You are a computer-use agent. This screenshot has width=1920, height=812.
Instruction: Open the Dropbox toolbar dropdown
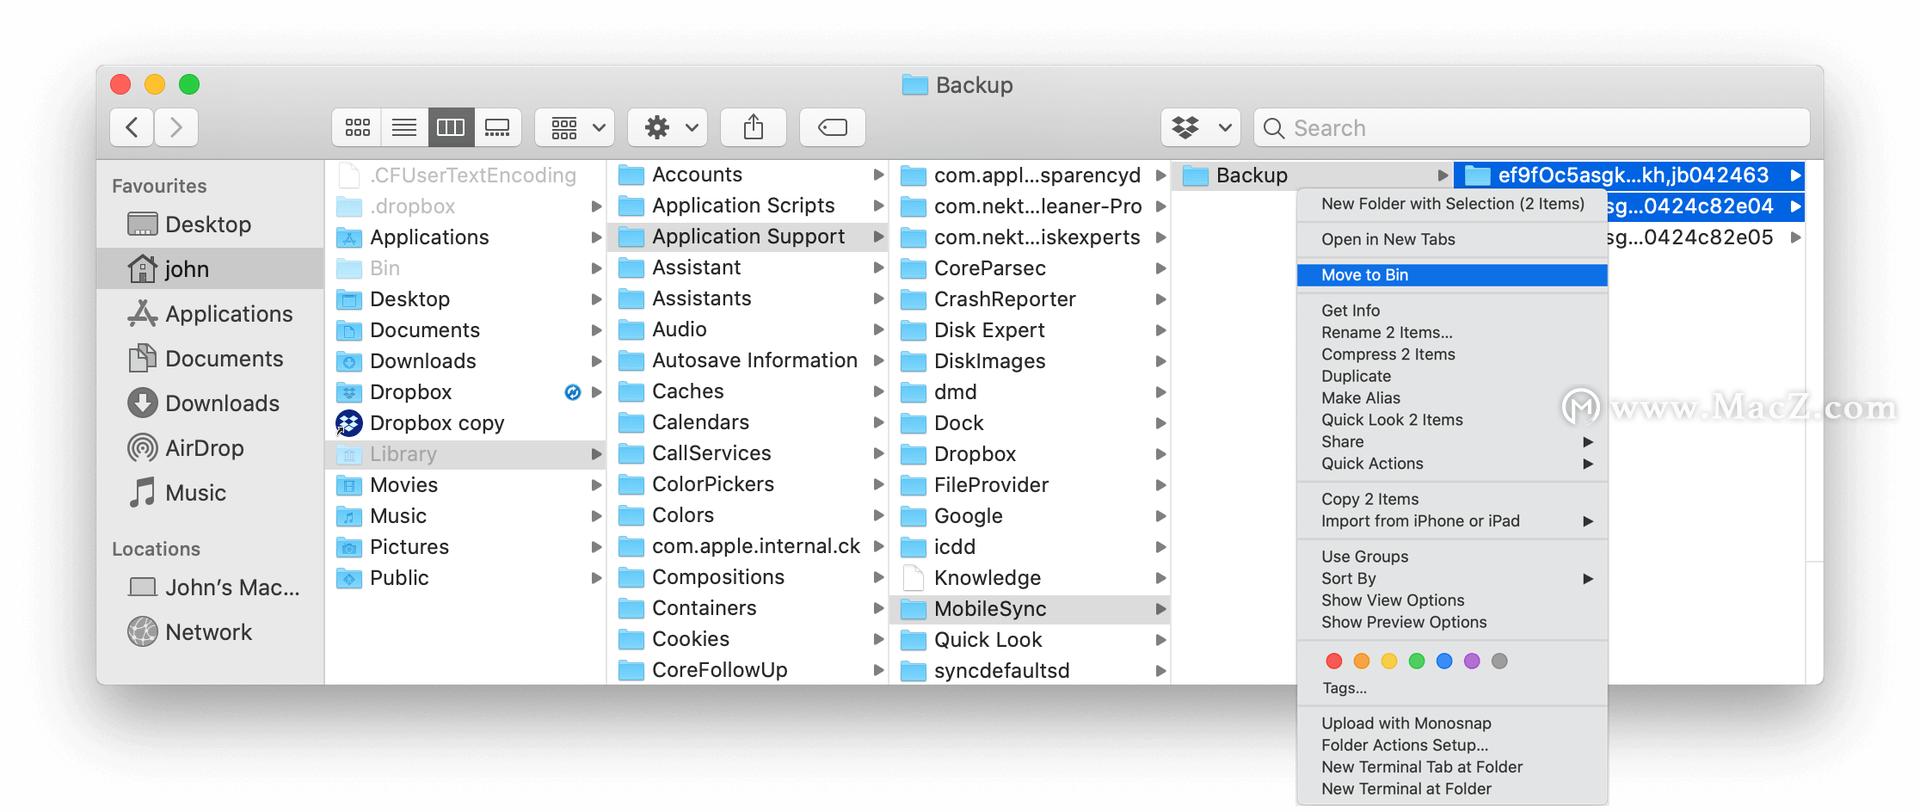pos(1201,127)
